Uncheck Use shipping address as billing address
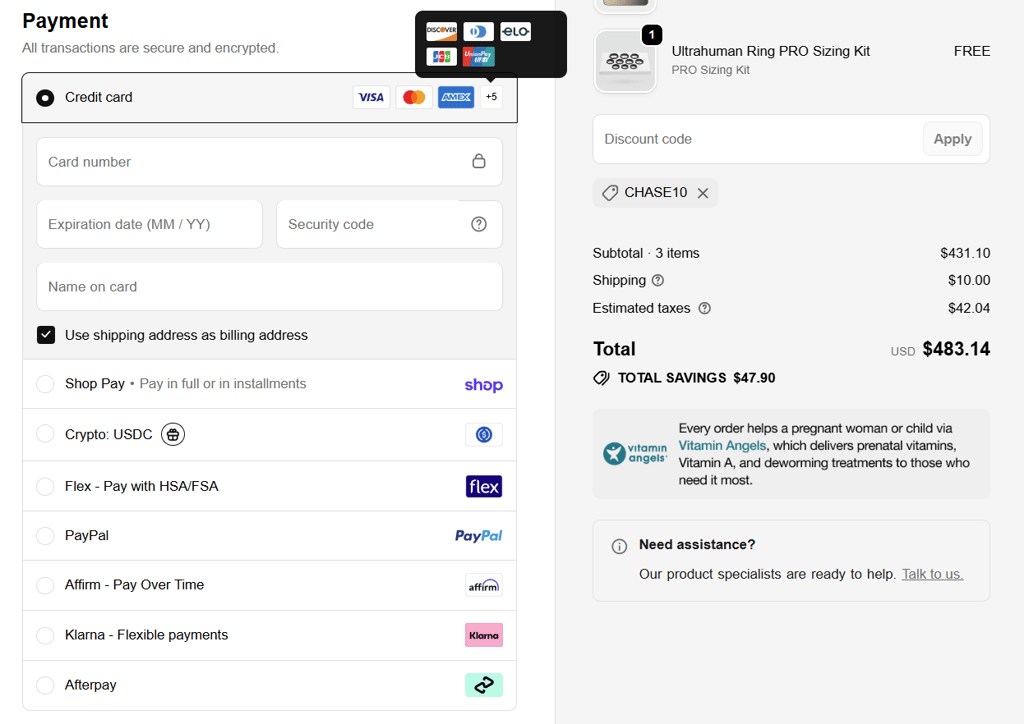1024x724 pixels. pos(46,335)
